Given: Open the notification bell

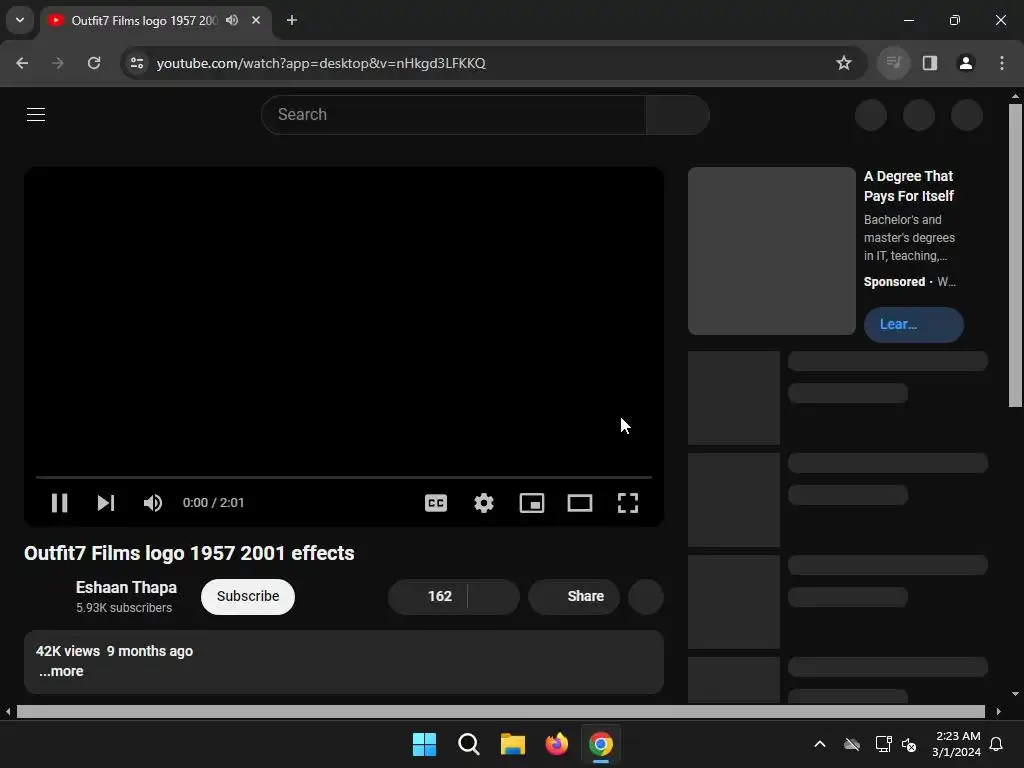Looking at the screenshot, I should 997,744.
